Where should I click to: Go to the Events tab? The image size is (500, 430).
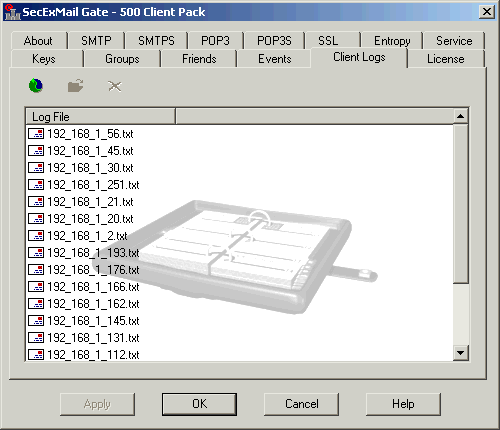point(275,59)
